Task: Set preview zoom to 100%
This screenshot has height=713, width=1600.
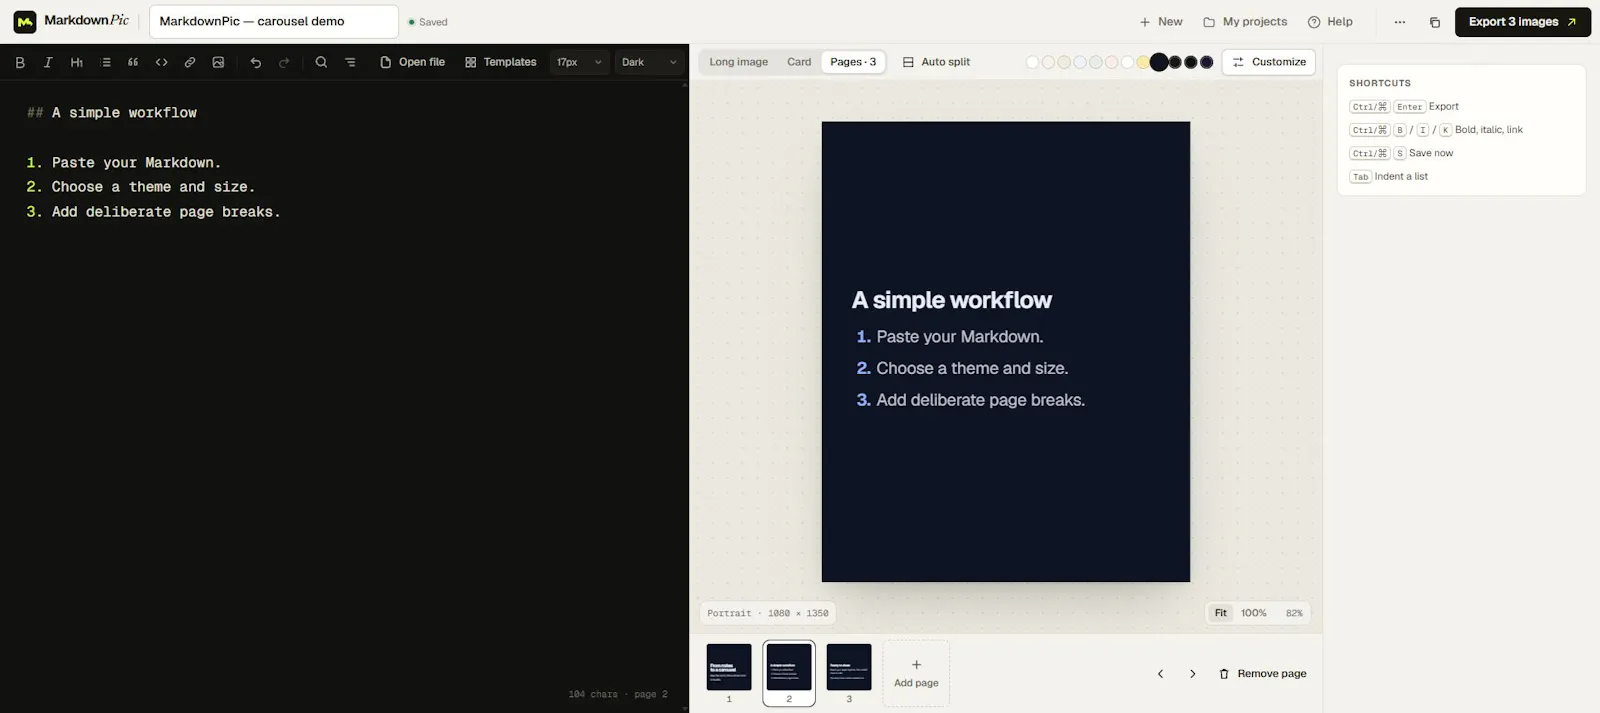Action: tap(1254, 613)
